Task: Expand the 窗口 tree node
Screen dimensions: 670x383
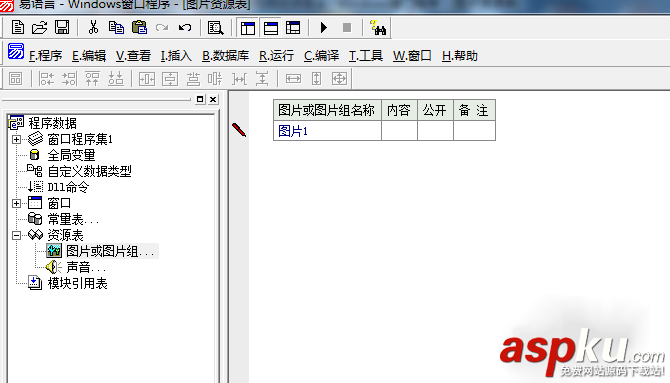Action: pyautogui.click(x=16, y=203)
